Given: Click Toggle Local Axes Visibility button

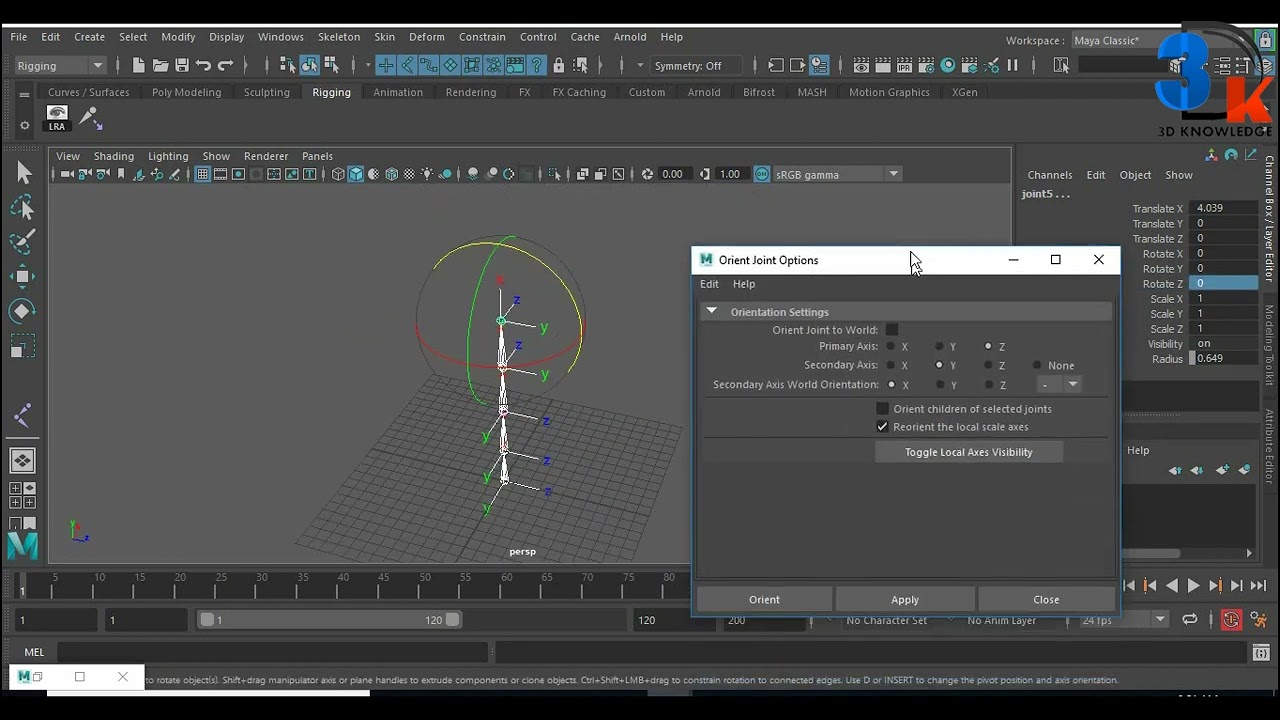Looking at the screenshot, I should pyautogui.click(x=968, y=452).
